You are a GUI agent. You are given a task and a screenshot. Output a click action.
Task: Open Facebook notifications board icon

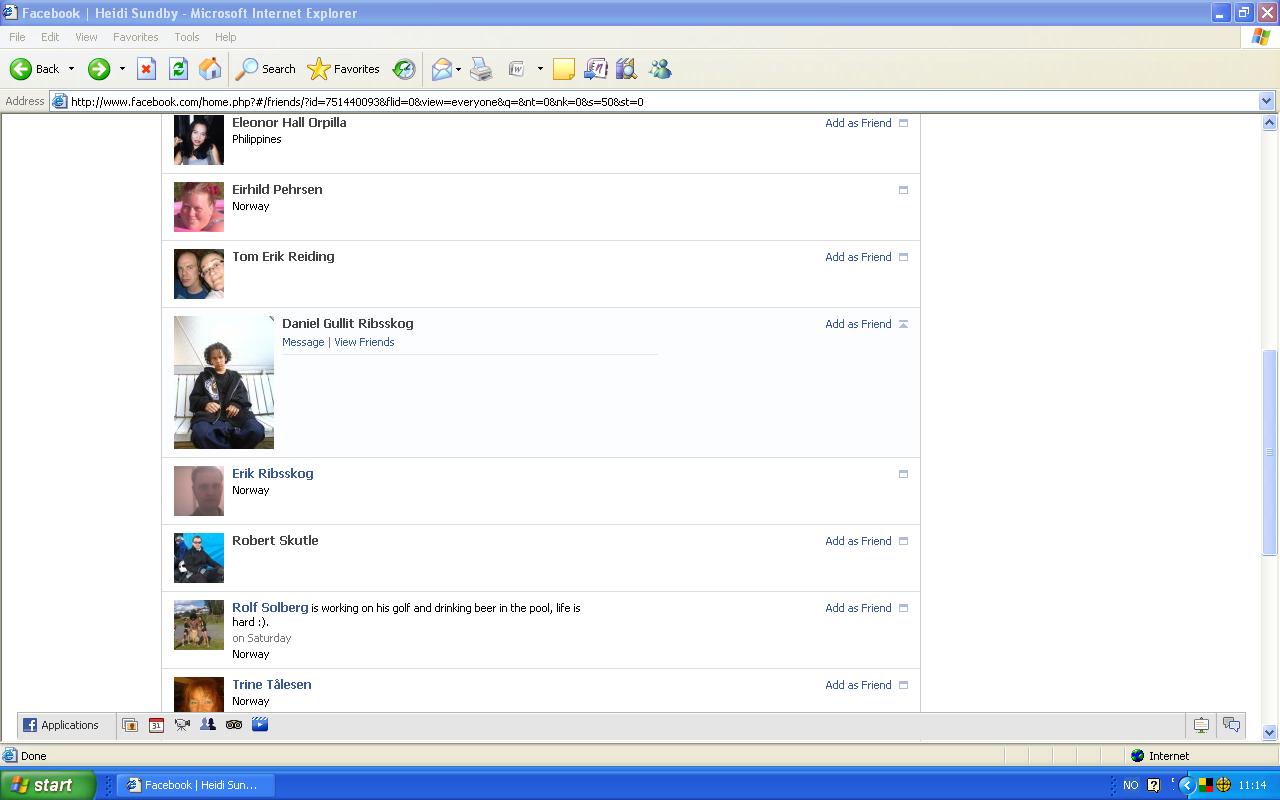coord(1201,725)
